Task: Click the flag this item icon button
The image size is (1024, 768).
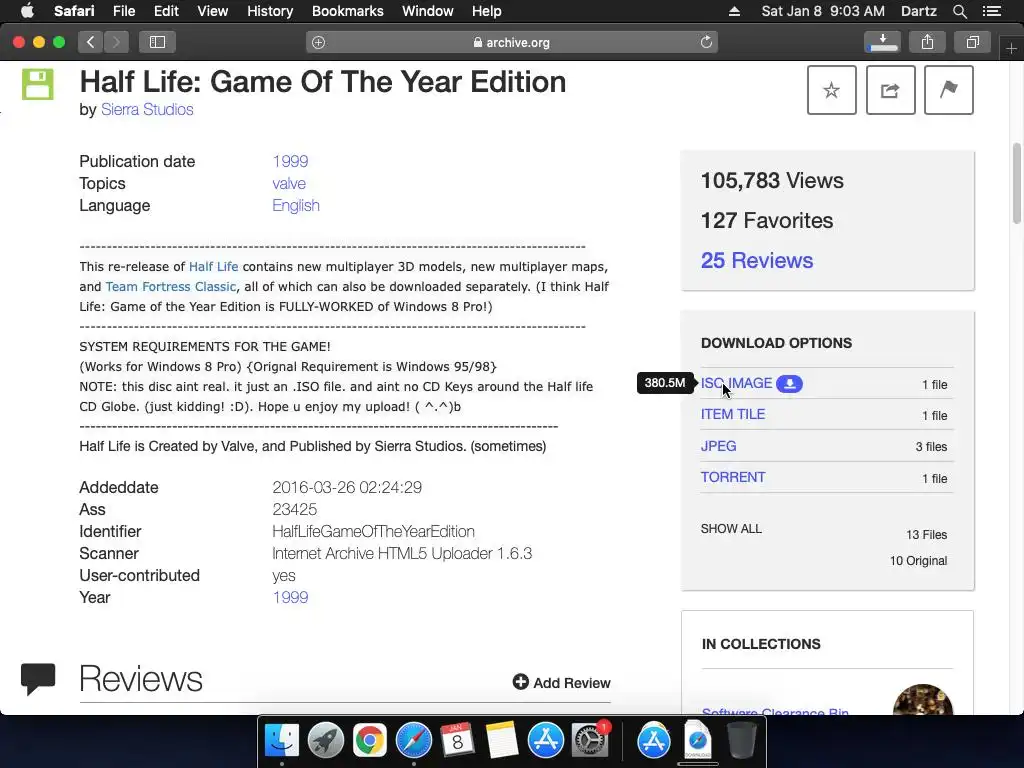Action: click(948, 90)
